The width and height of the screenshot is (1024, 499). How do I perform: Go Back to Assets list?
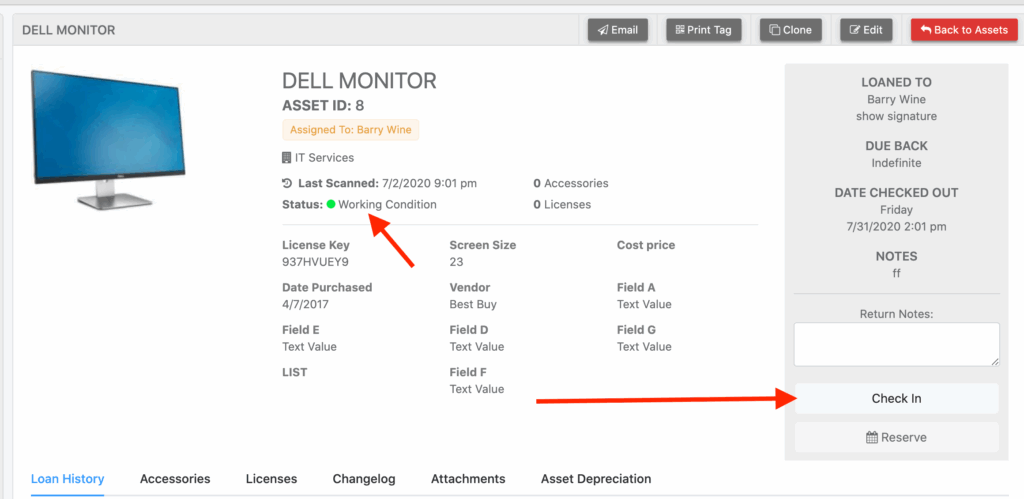(964, 30)
